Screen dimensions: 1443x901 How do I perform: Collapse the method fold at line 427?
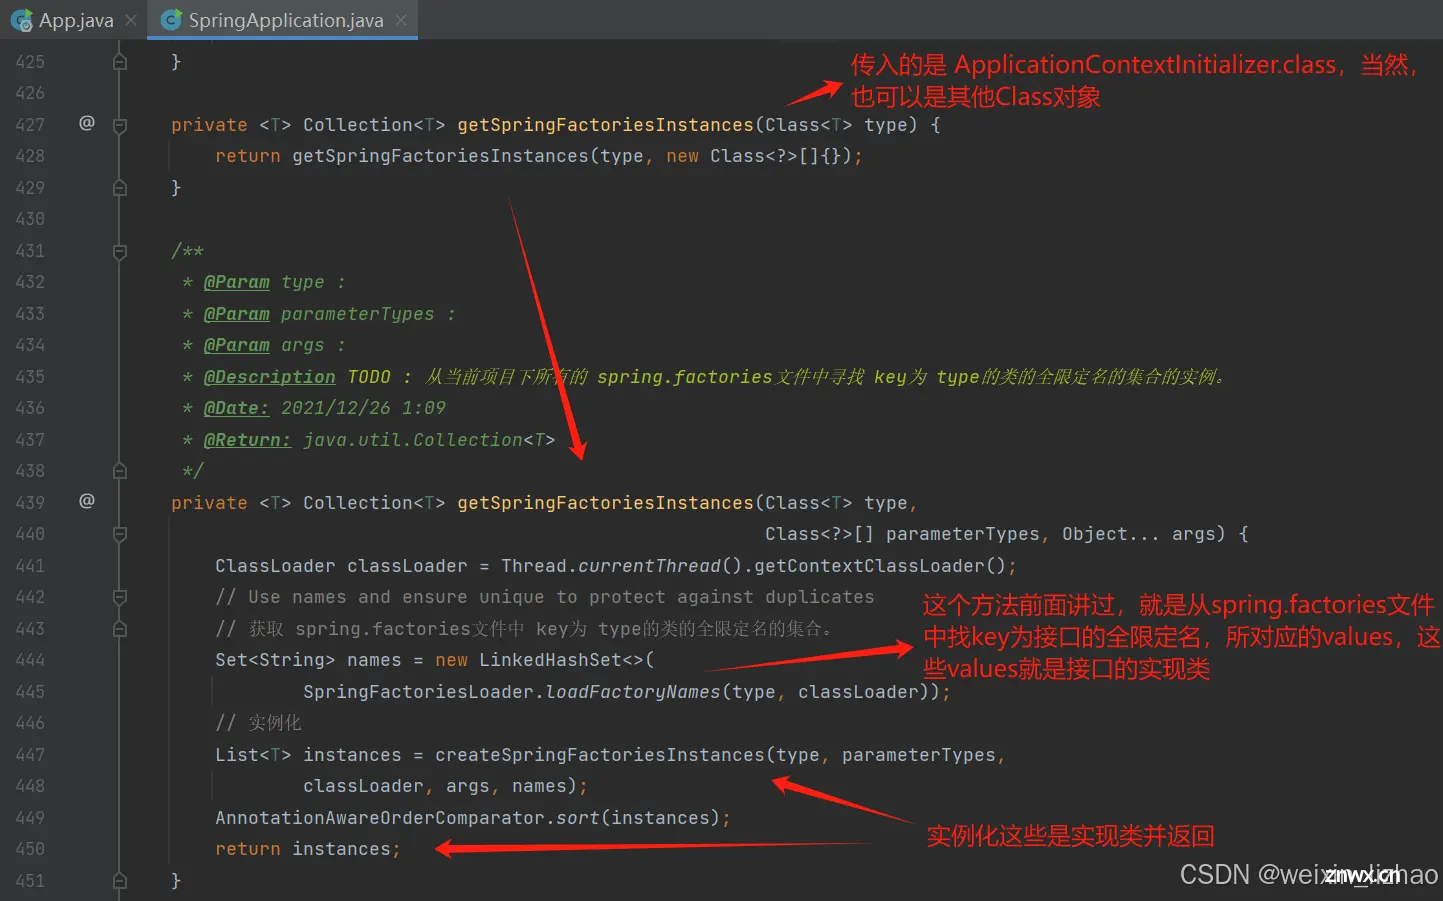coord(120,125)
